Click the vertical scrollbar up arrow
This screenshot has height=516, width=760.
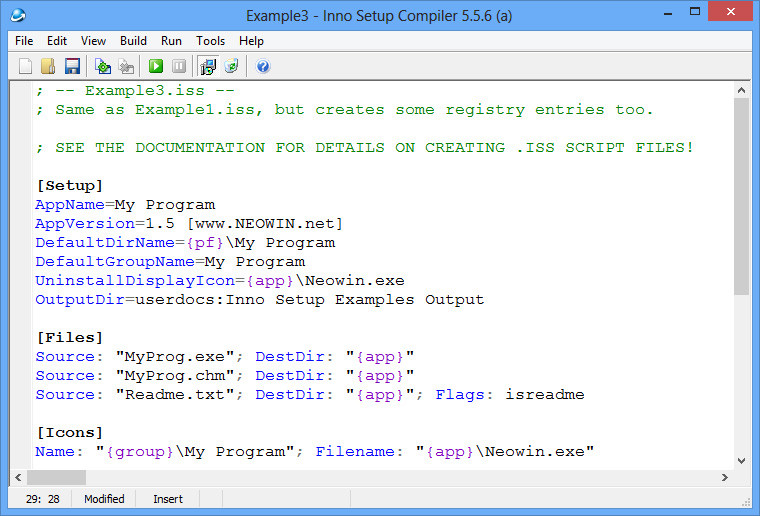click(x=741, y=90)
